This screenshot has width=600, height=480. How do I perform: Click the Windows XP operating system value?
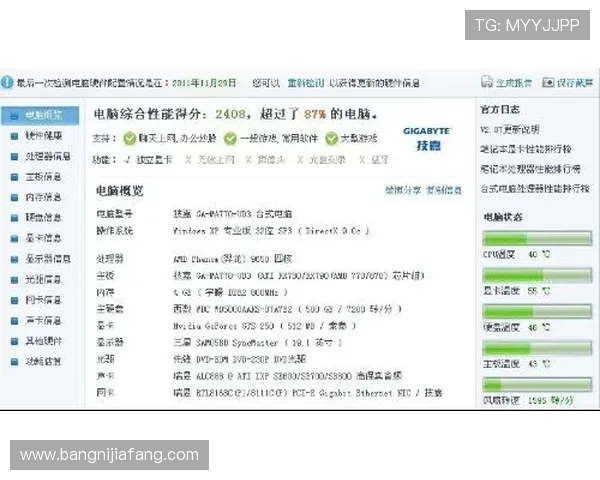pos(271,231)
